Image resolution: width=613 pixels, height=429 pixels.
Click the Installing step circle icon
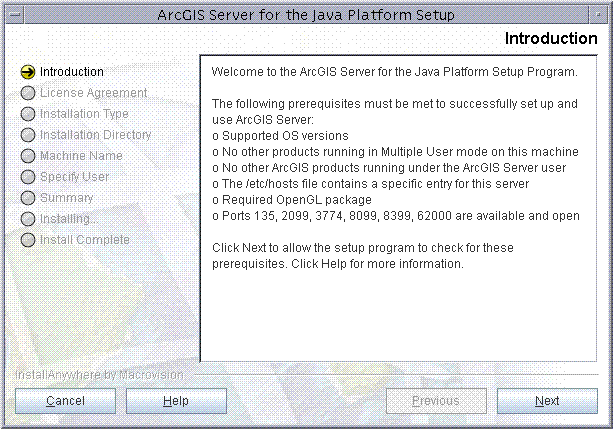(x=28, y=219)
